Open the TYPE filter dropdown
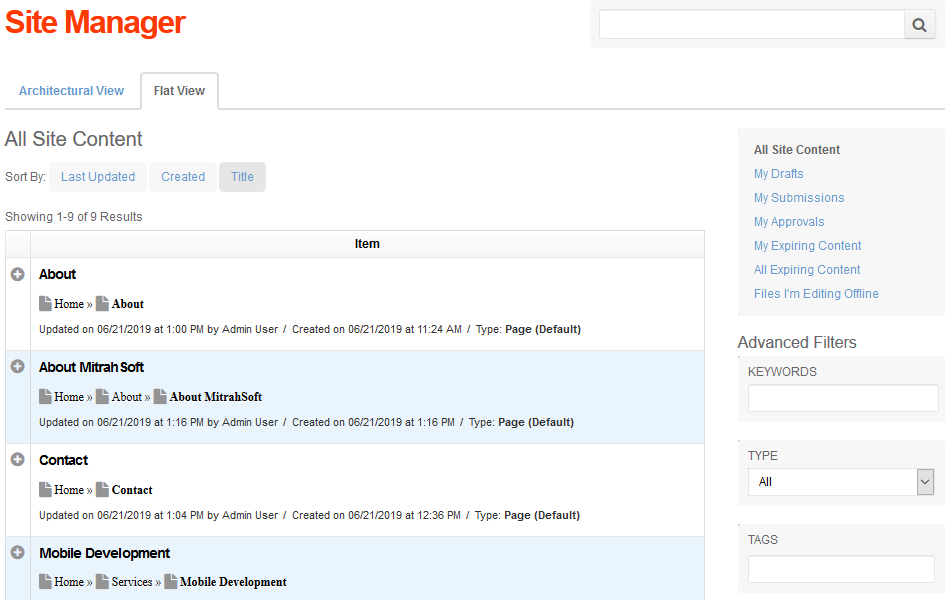Screen dimensions: 949x600 (925, 481)
